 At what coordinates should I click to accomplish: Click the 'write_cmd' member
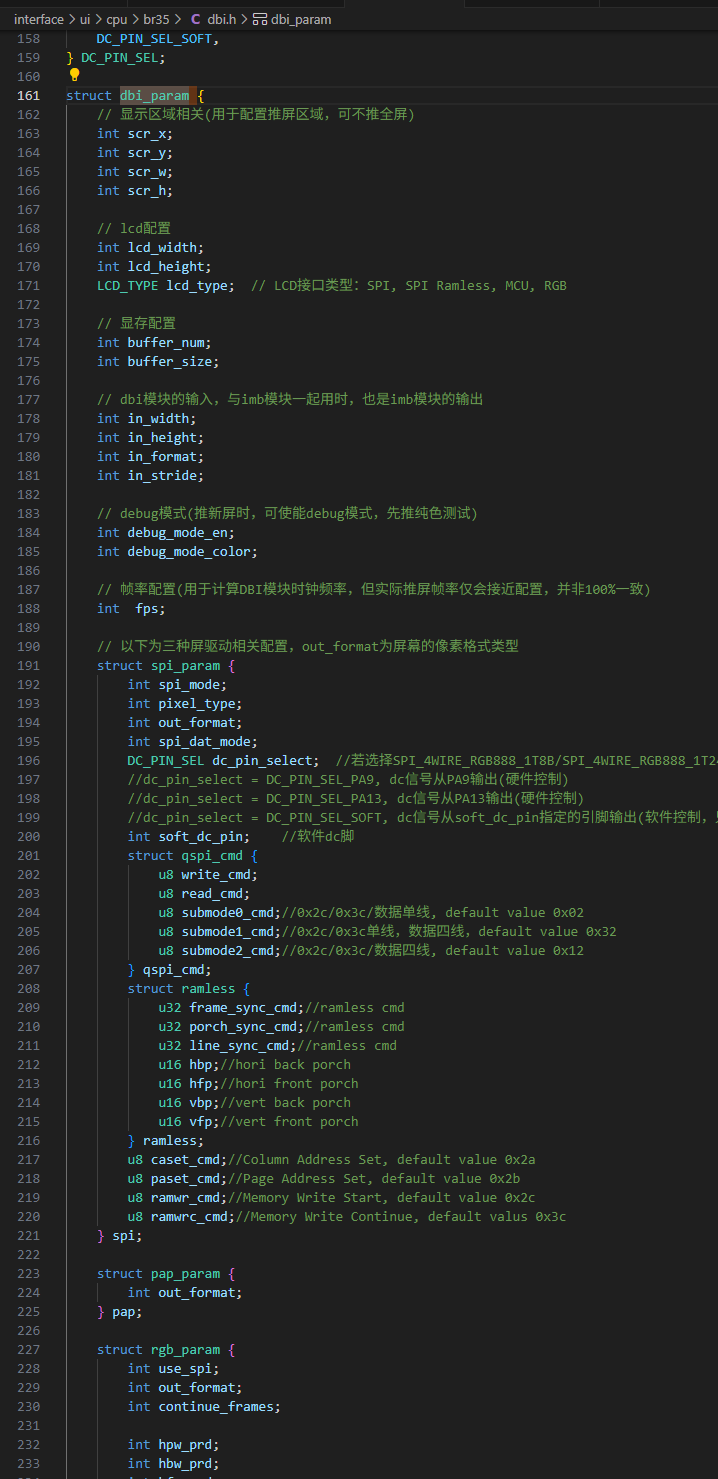coord(216,875)
